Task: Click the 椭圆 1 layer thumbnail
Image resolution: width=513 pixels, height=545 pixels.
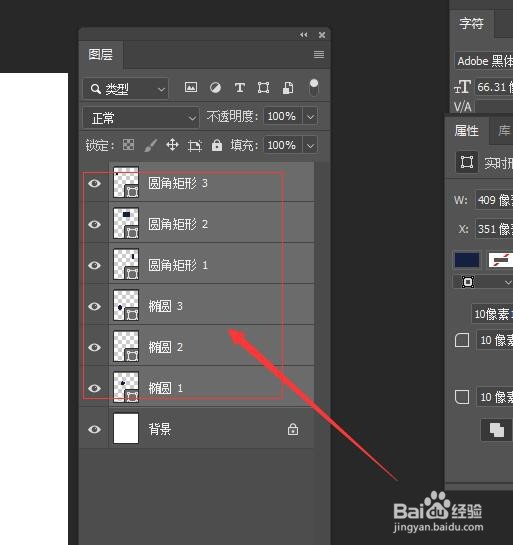Action: point(126,388)
